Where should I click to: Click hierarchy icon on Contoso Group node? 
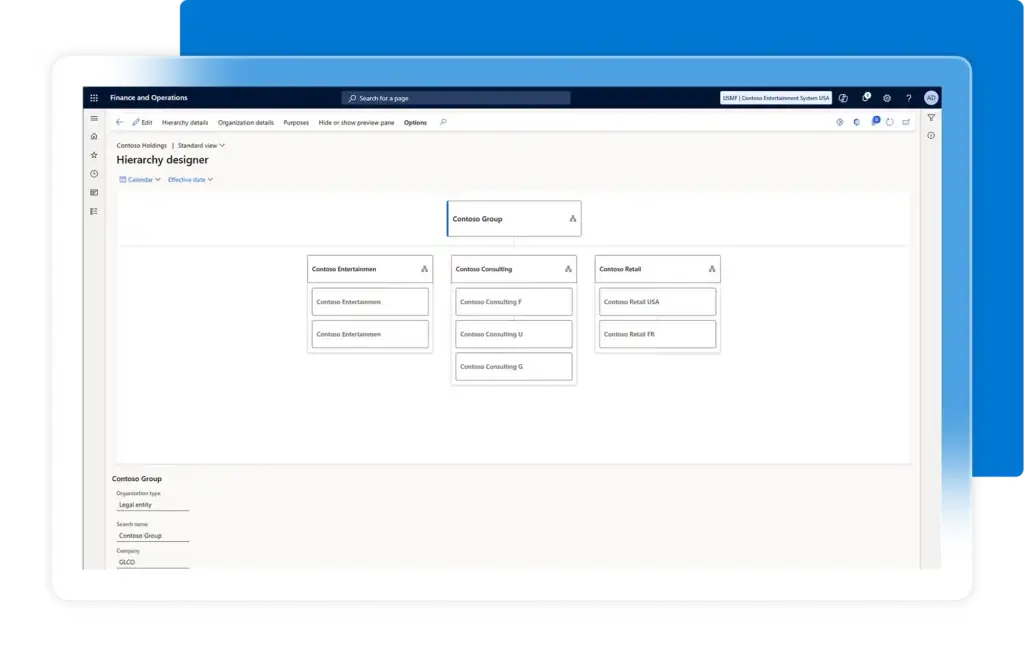(573, 219)
